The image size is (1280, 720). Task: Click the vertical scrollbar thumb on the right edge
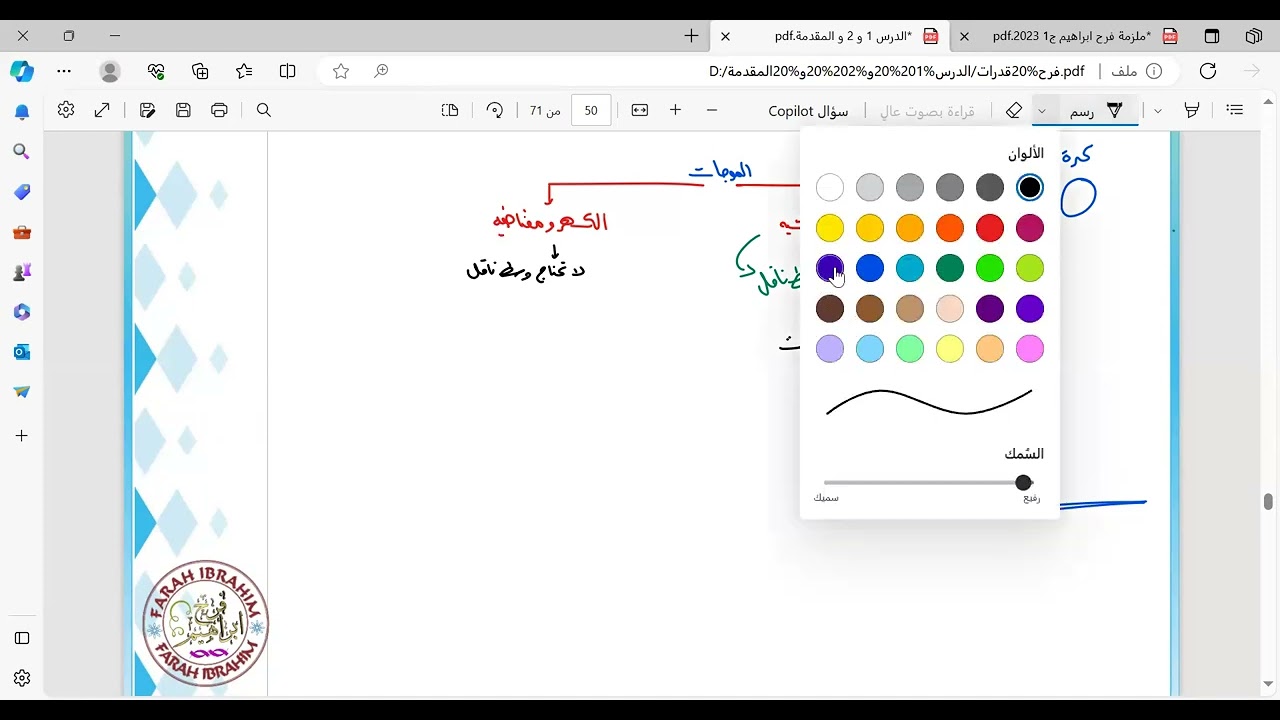(1268, 501)
